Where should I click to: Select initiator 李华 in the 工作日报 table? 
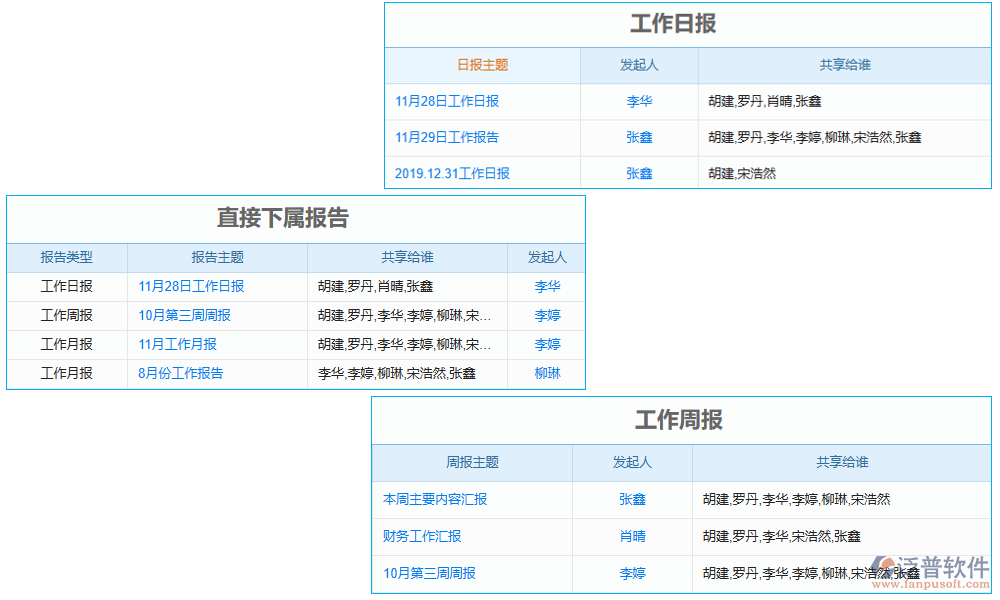point(639,101)
